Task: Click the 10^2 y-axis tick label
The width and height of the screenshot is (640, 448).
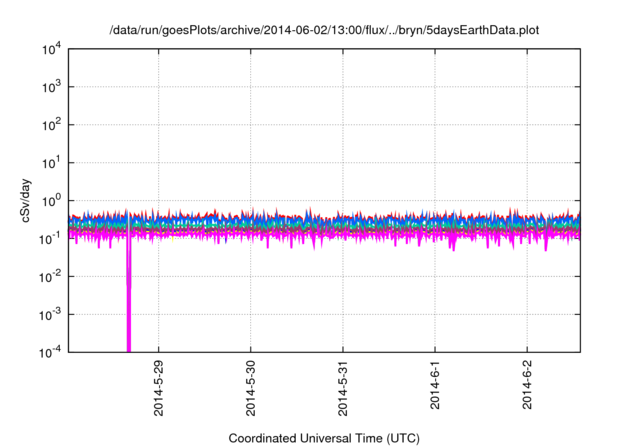Action: tap(51, 125)
